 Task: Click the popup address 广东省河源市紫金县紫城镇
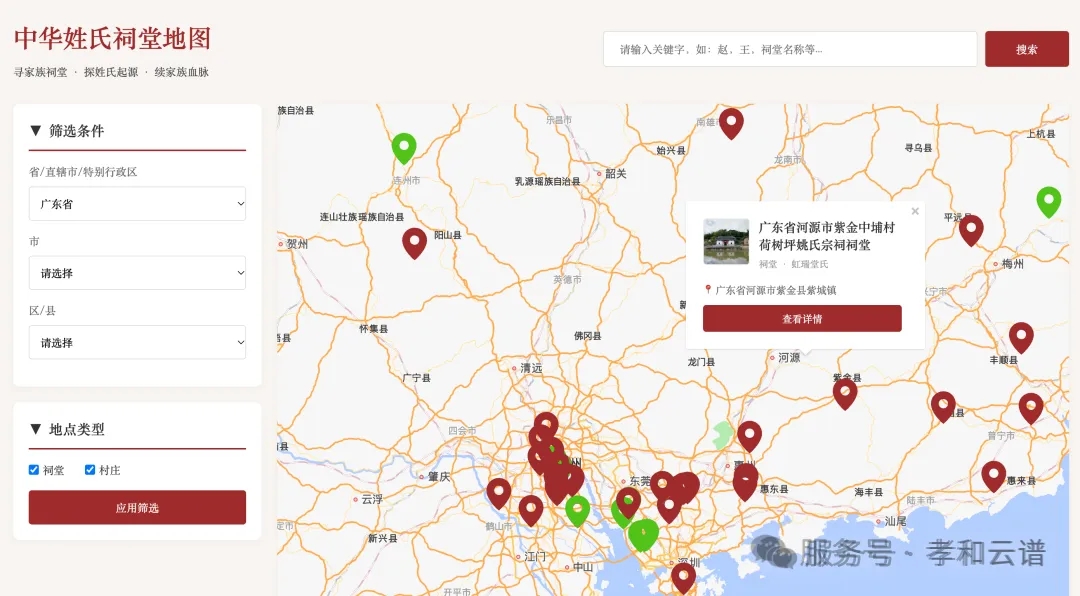pos(776,290)
